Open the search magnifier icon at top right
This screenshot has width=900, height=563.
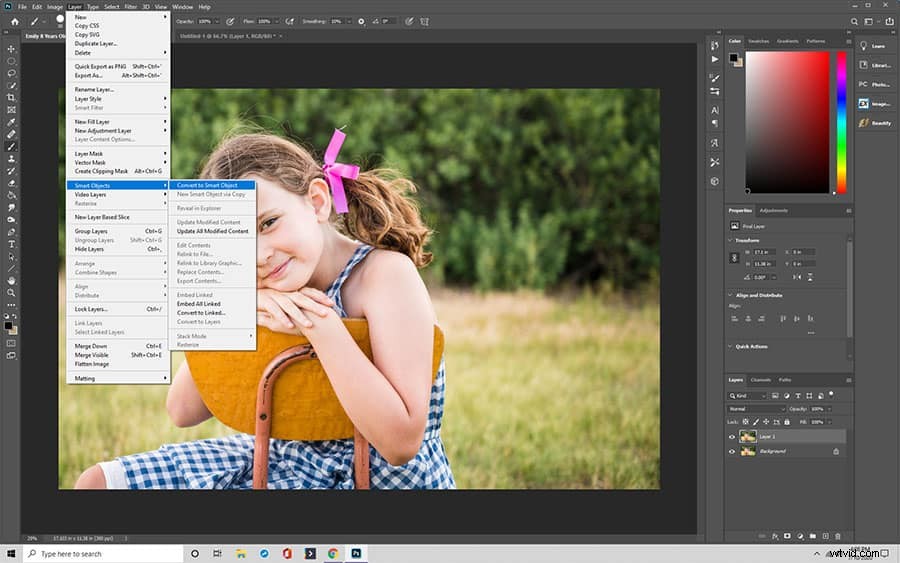pos(854,22)
